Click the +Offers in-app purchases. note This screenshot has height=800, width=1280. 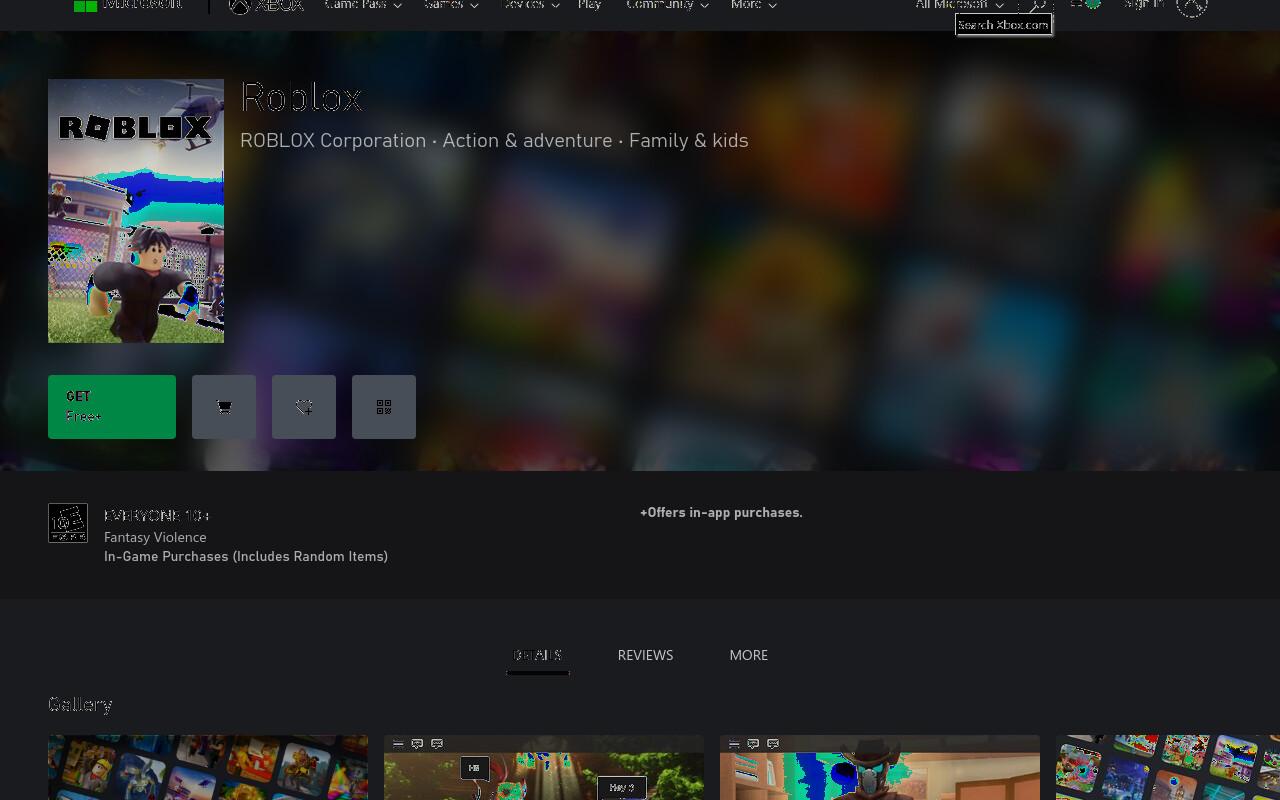(721, 512)
